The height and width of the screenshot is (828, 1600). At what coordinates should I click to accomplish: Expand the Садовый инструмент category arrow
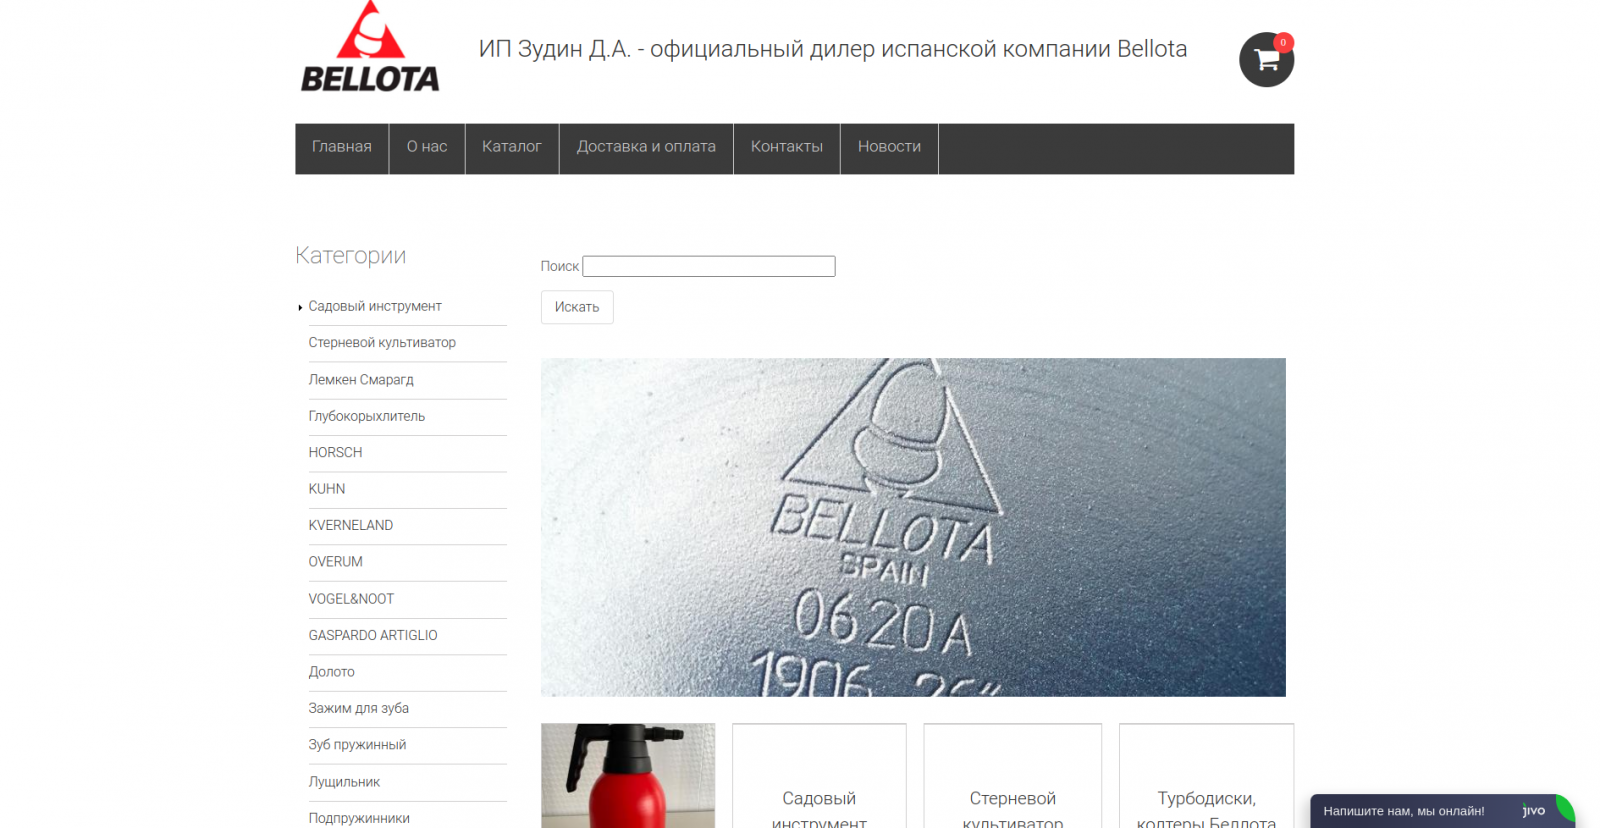[x=300, y=307]
